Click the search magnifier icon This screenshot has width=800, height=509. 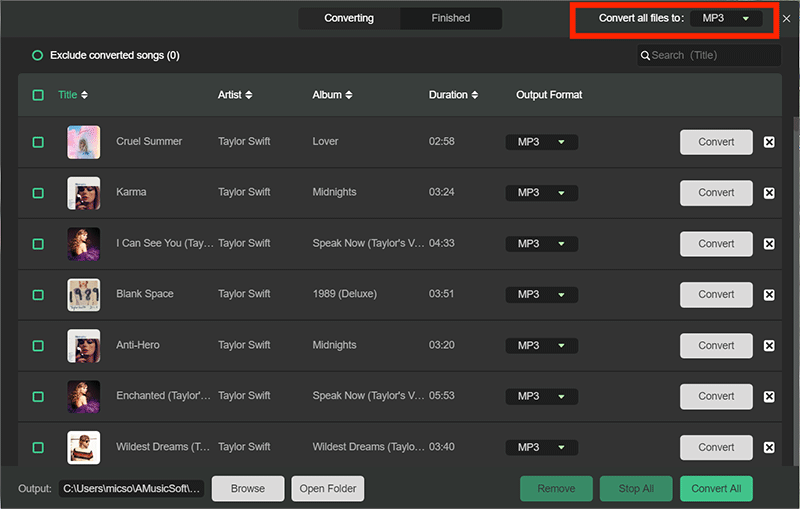tap(645, 56)
